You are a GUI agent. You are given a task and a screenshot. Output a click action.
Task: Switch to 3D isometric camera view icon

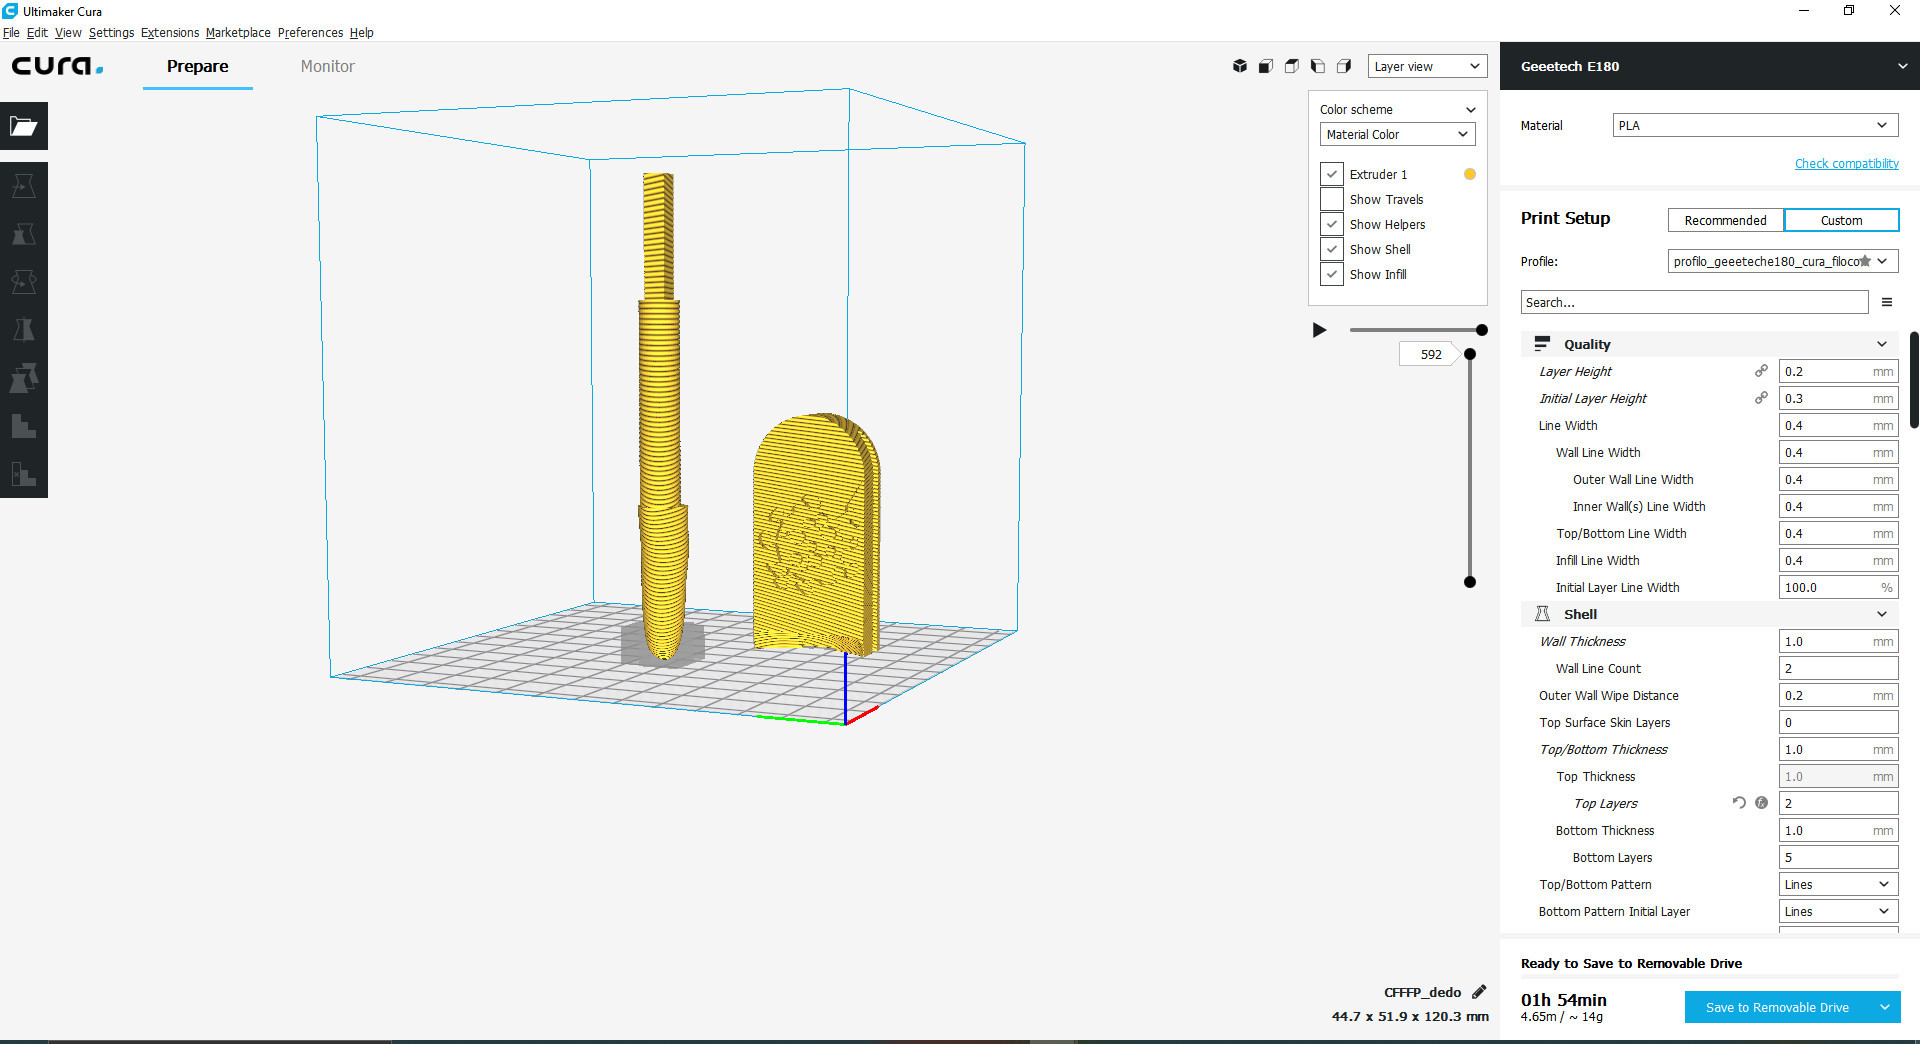point(1240,66)
